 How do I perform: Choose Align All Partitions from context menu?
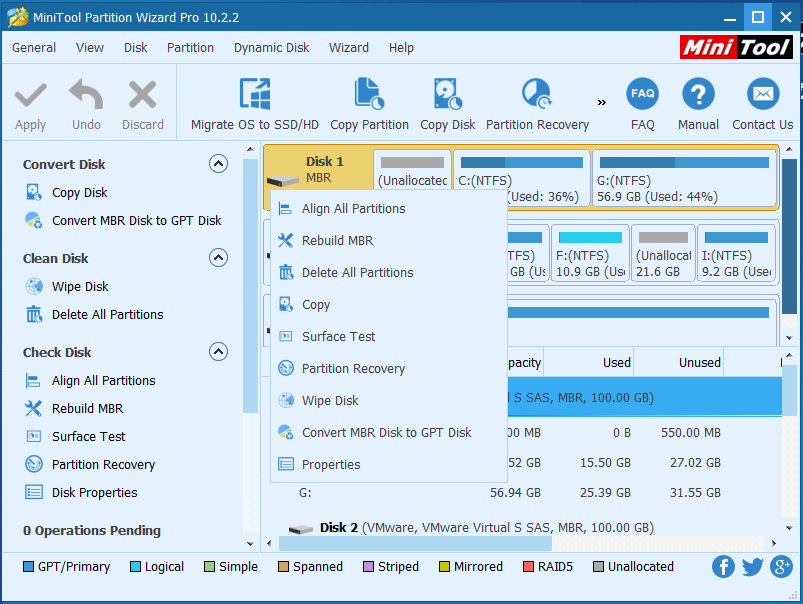pyautogui.click(x=389, y=209)
